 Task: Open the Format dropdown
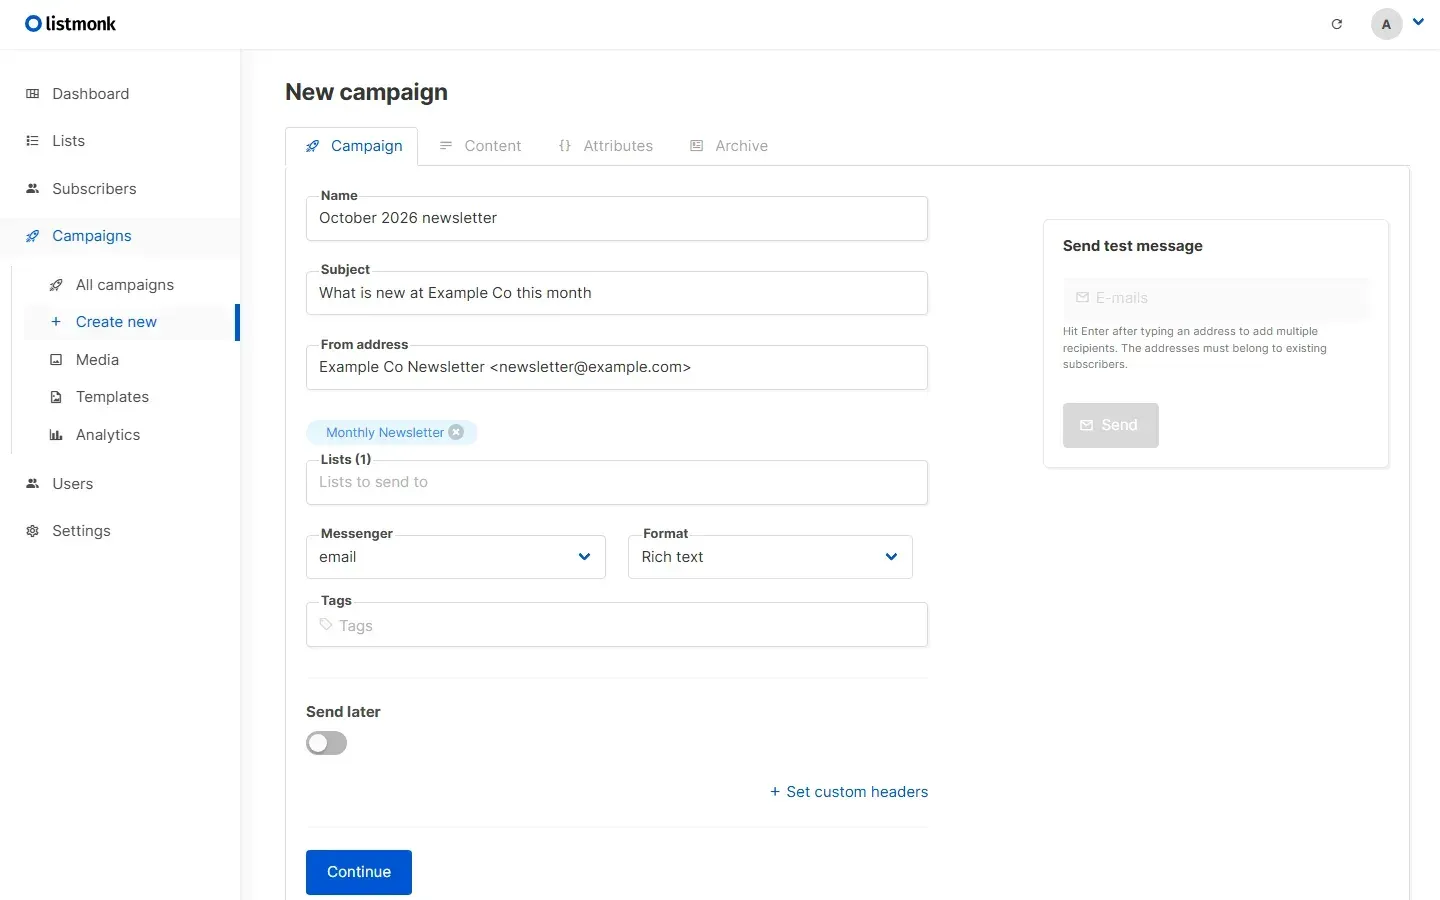coord(770,557)
